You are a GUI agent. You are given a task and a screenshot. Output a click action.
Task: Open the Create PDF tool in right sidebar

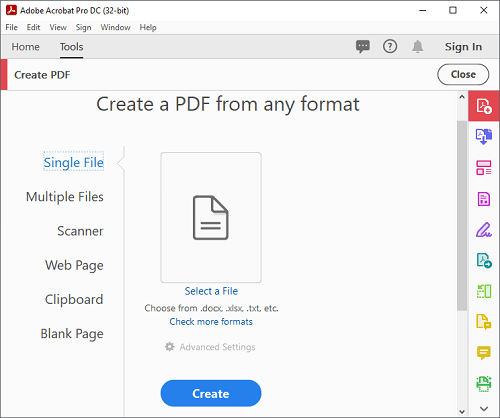(x=484, y=106)
